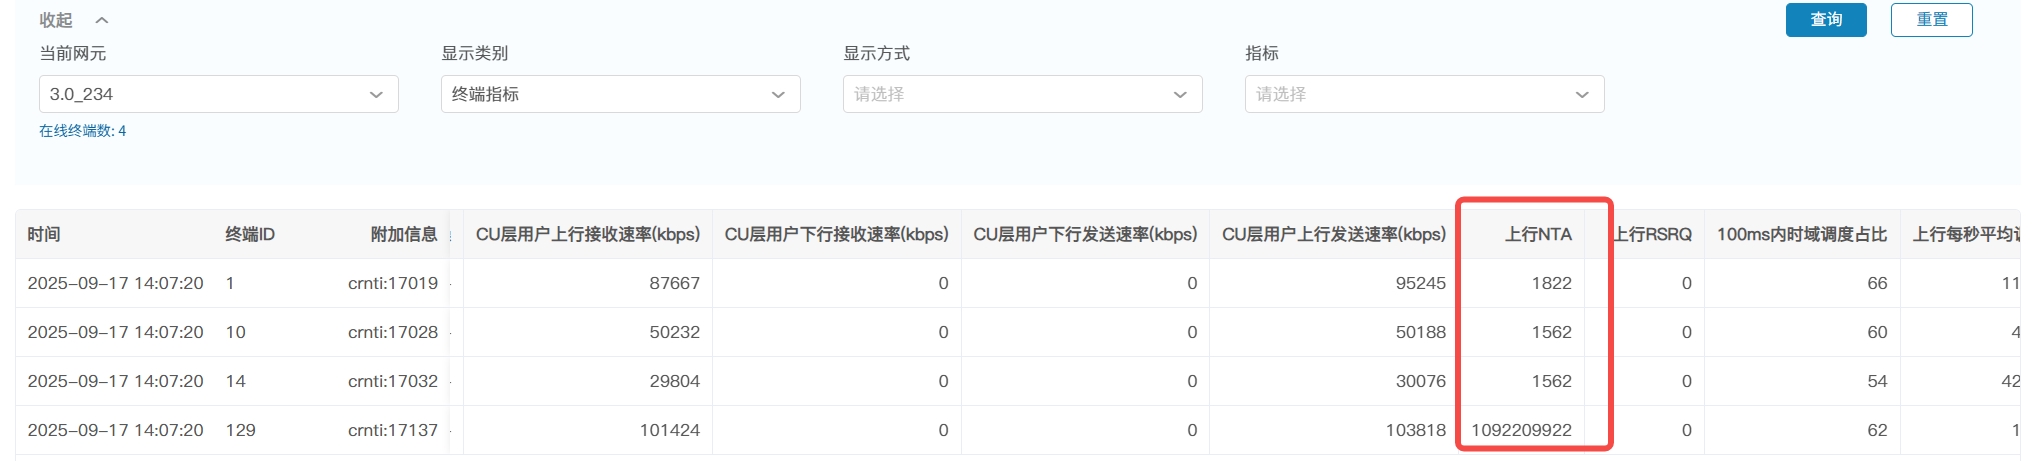
Task: Click the 时间 column header
Action: click(44, 234)
